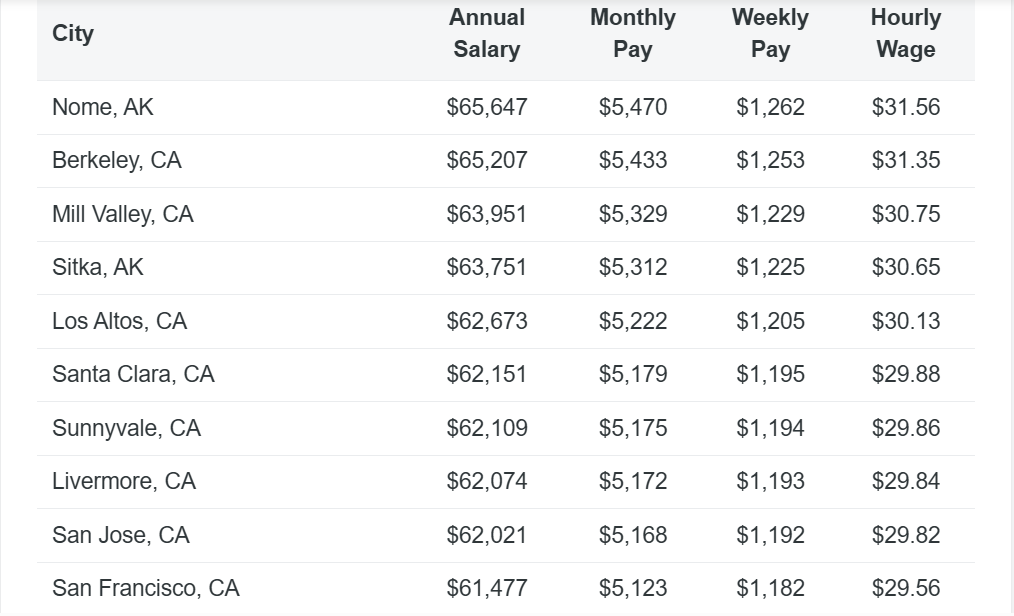This screenshot has width=1014, height=616.
Task: Select the Sunnyvale, CA city cell
Action: tap(127, 428)
